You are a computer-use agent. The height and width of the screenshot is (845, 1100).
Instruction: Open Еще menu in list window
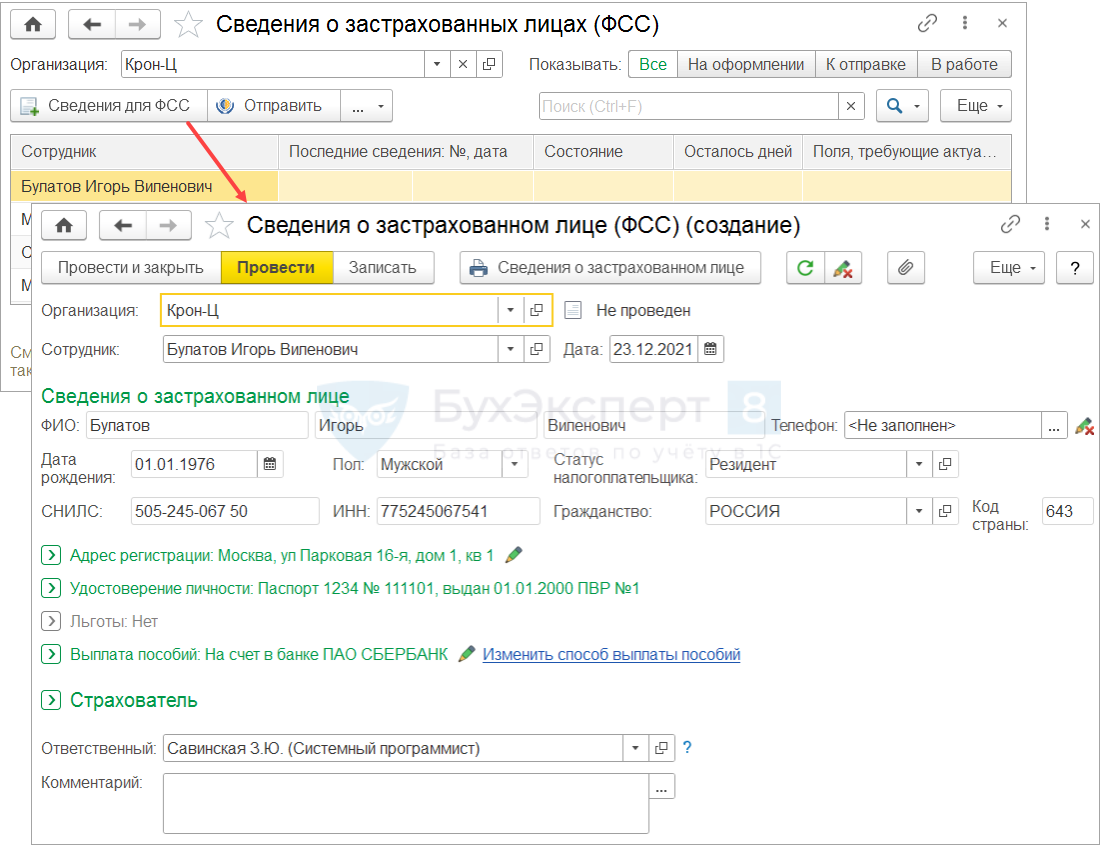[x=976, y=106]
